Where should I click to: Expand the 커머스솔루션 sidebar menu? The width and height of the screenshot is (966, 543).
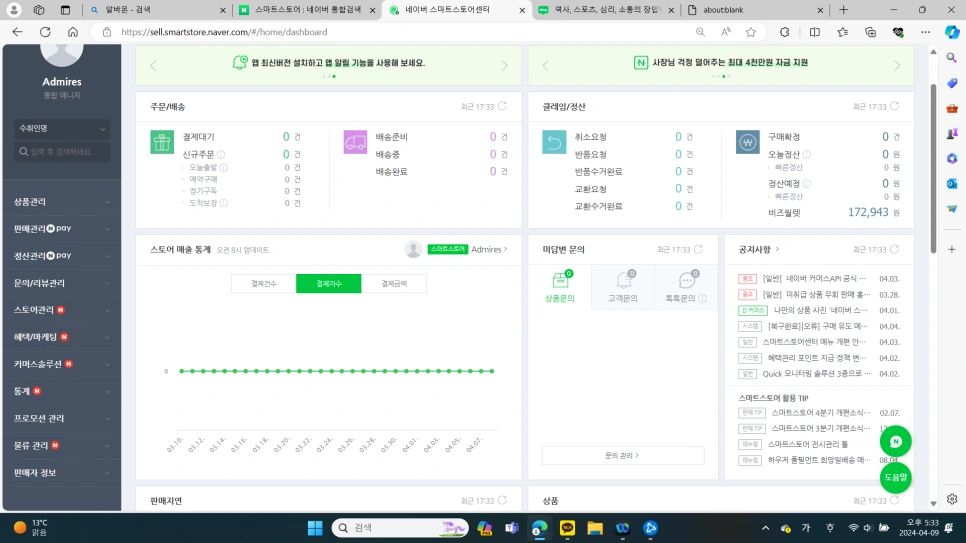62,364
